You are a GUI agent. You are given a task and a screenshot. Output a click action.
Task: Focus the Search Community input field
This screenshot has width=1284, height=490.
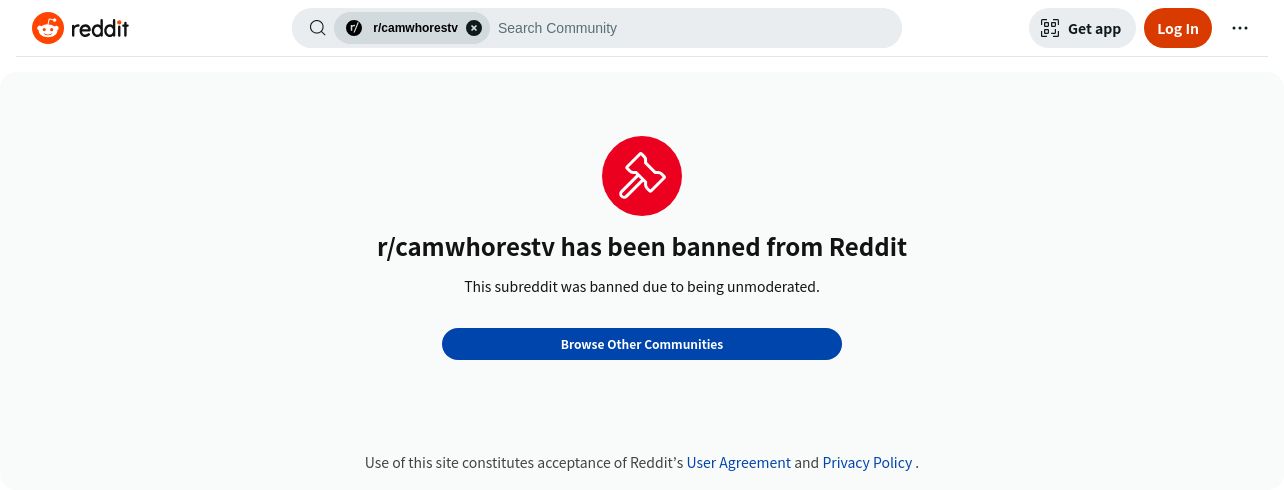(x=695, y=28)
